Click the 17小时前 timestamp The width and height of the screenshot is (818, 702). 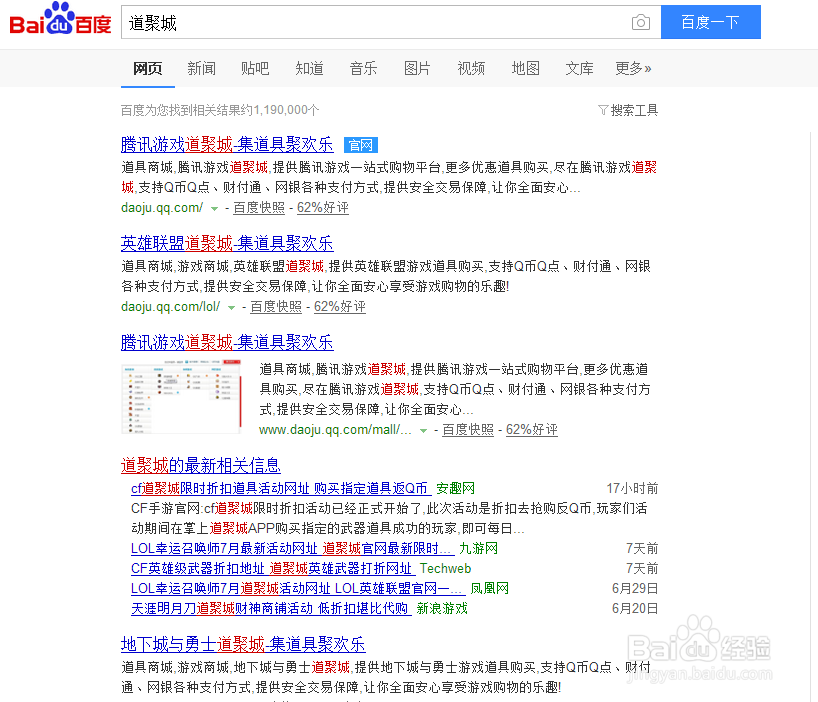pyautogui.click(x=632, y=489)
